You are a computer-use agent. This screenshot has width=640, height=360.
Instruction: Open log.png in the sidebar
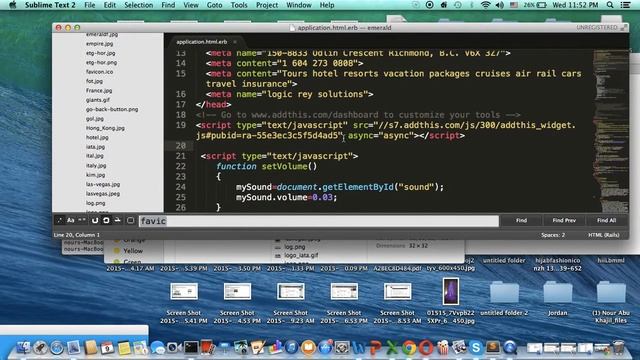click(x=96, y=203)
